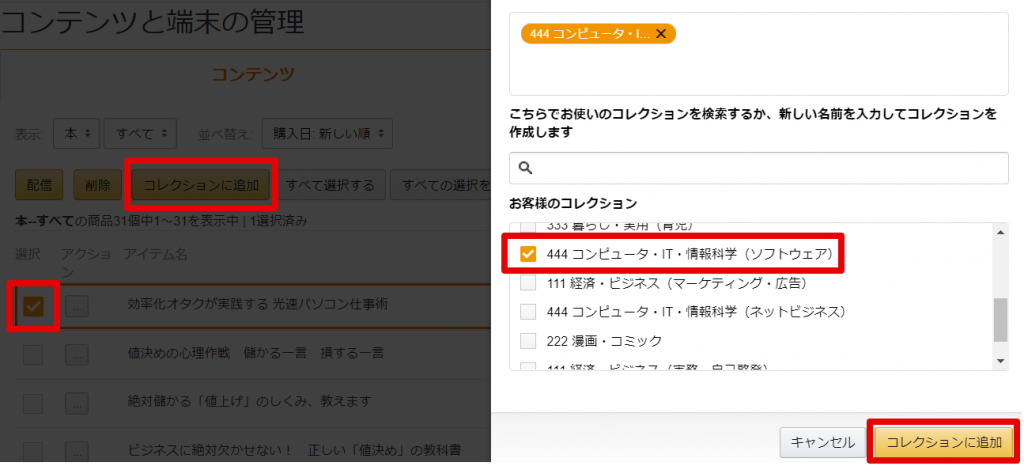This screenshot has width=1024, height=466.
Task: Click the title ビジネスに絶対欠かせない！ 正しい「値決め」の教科書
Action: [295, 450]
